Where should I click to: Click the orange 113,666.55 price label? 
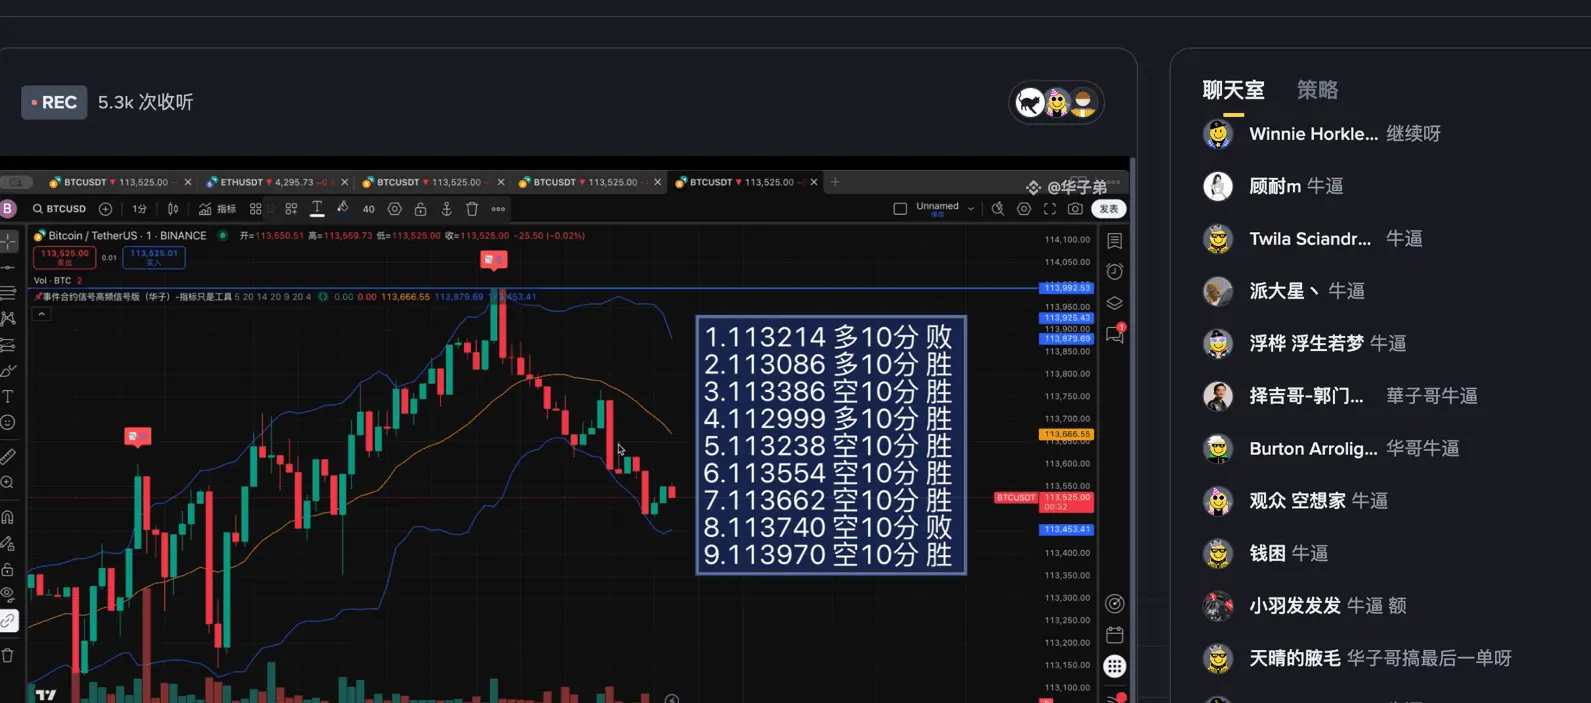point(1067,434)
